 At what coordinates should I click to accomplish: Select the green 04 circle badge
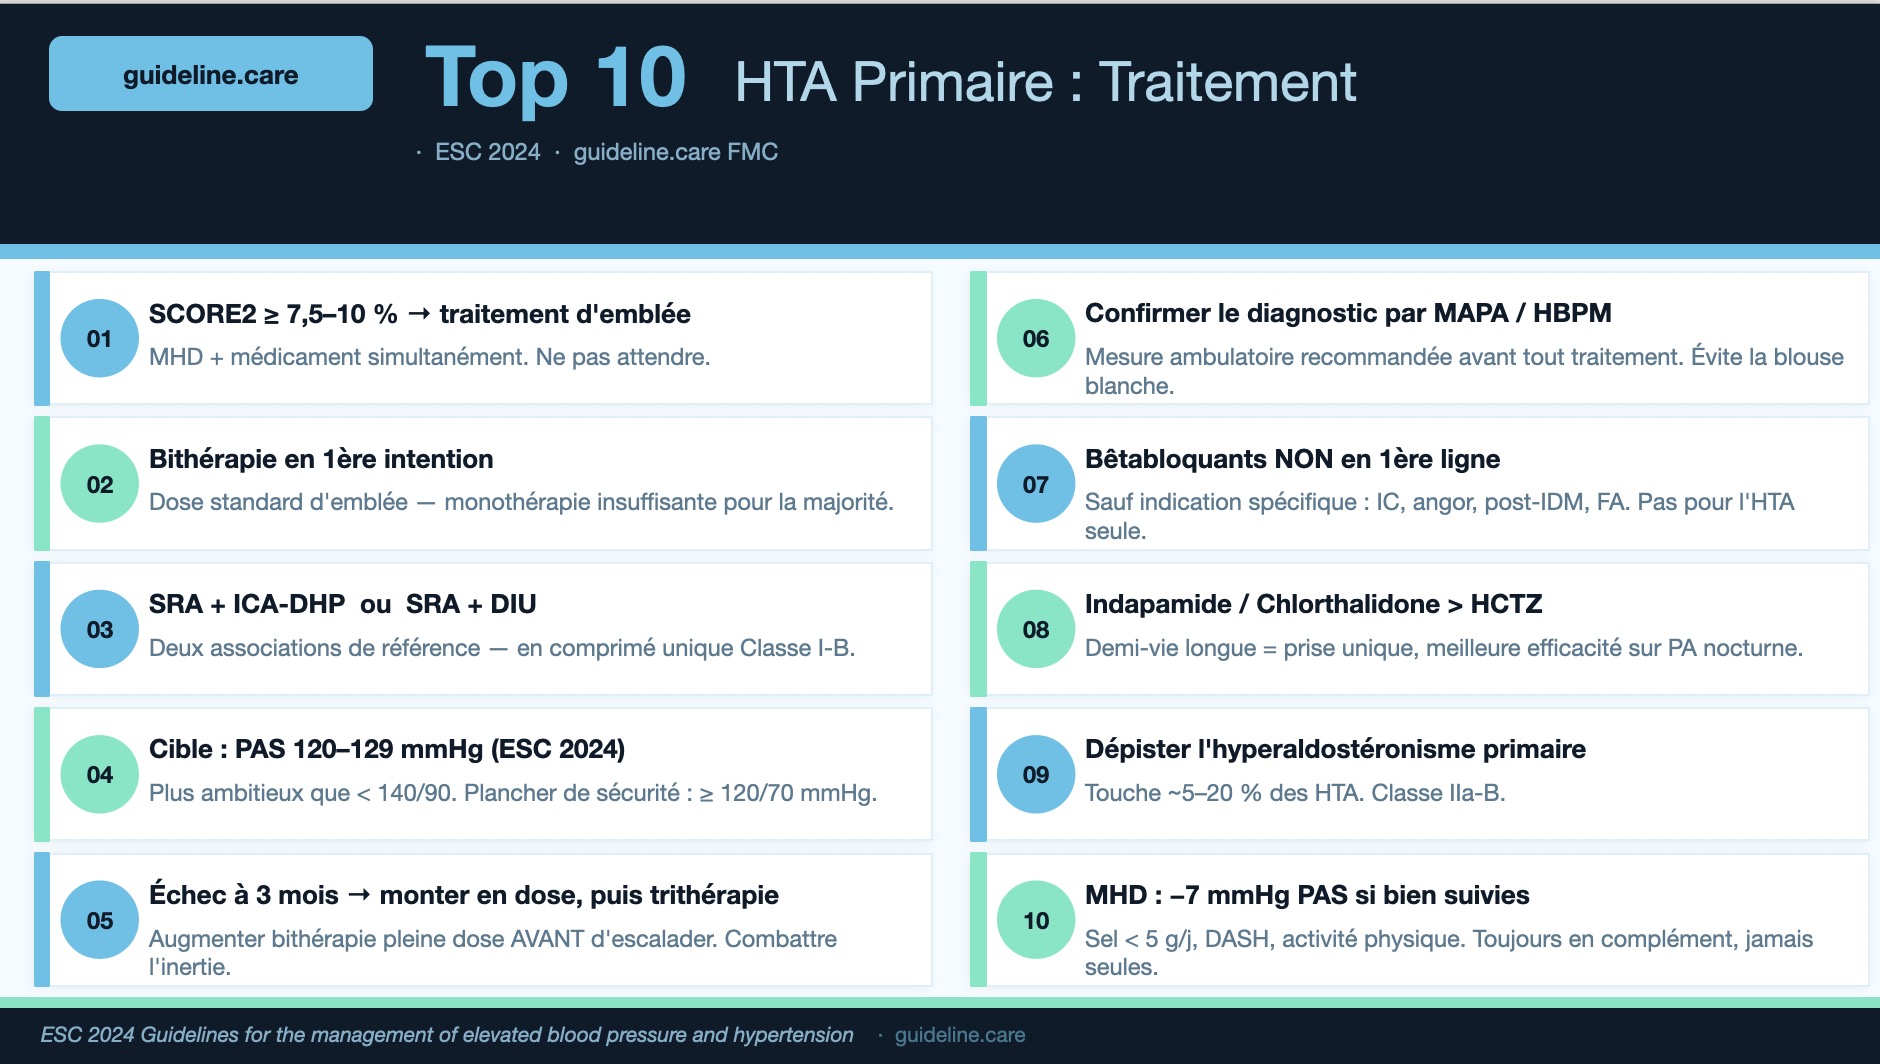(99, 774)
